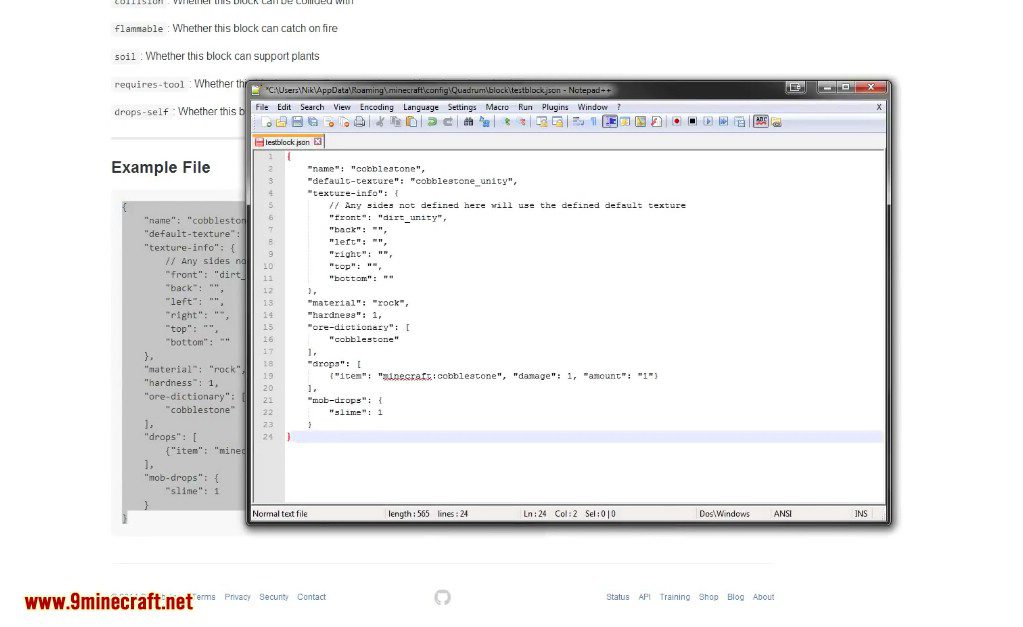Follow the Privacy link in the webpage footer
The height and width of the screenshot is (627, 1023).
point(237,597)
